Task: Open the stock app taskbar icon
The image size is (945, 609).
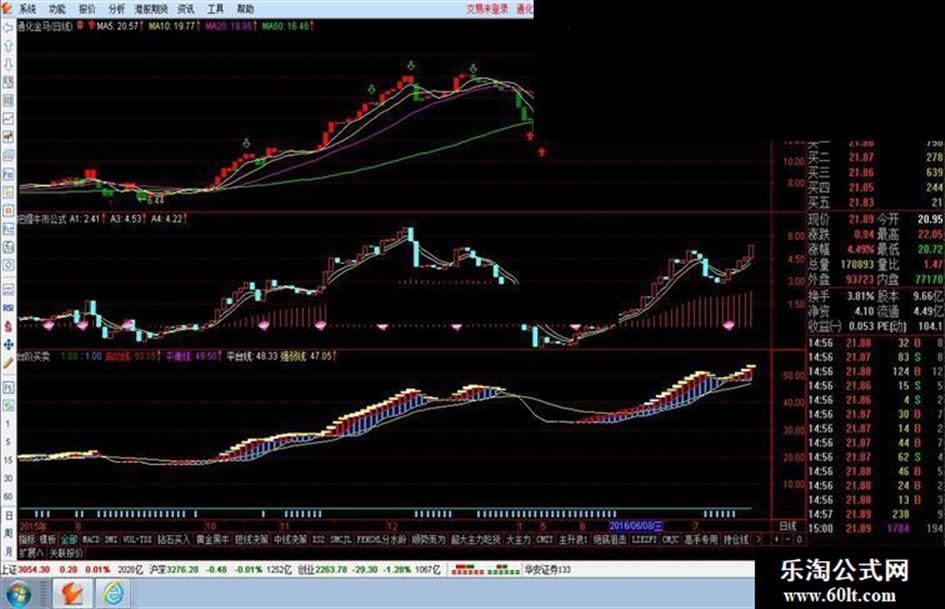Action: [73, 594]
